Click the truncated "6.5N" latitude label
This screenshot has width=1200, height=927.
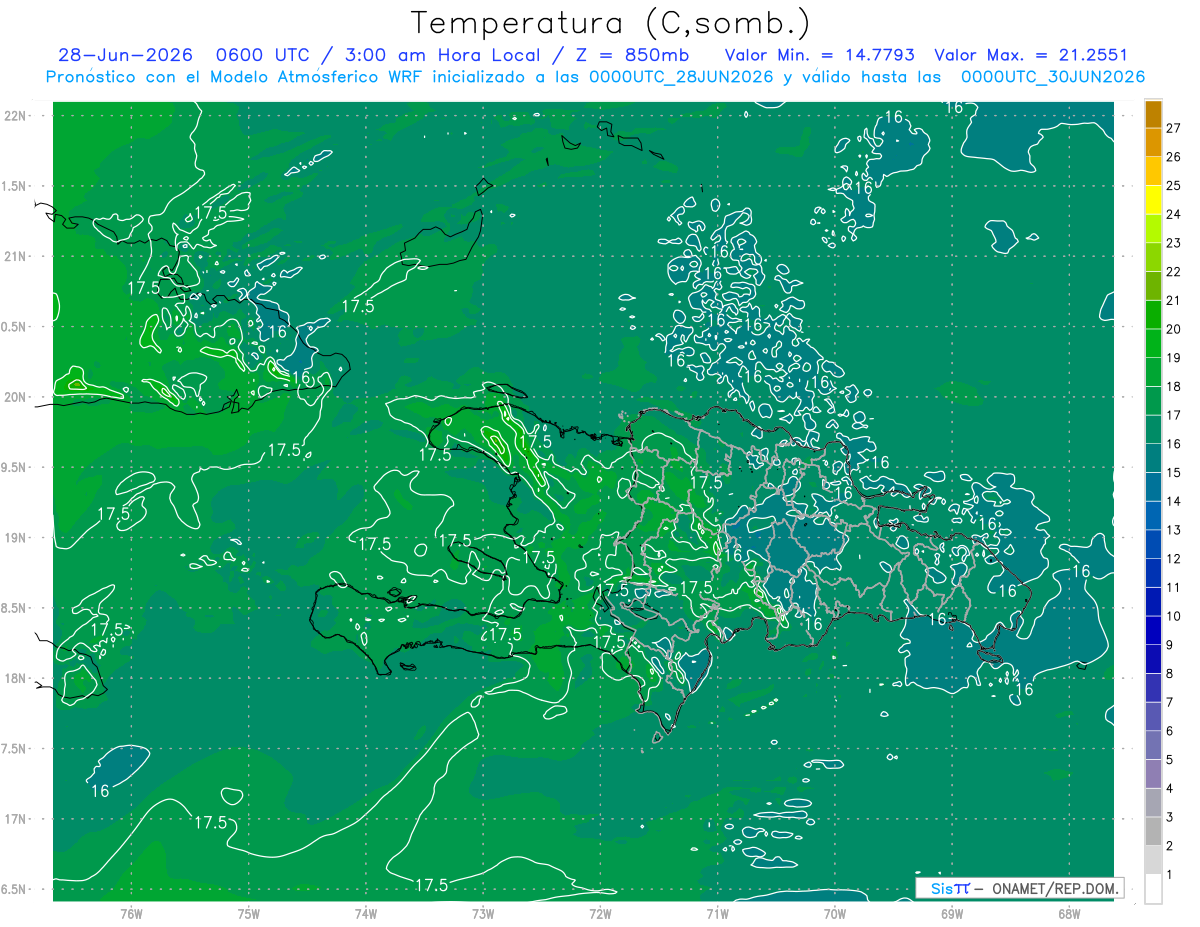pyautogui.click(x=15, y=889)
